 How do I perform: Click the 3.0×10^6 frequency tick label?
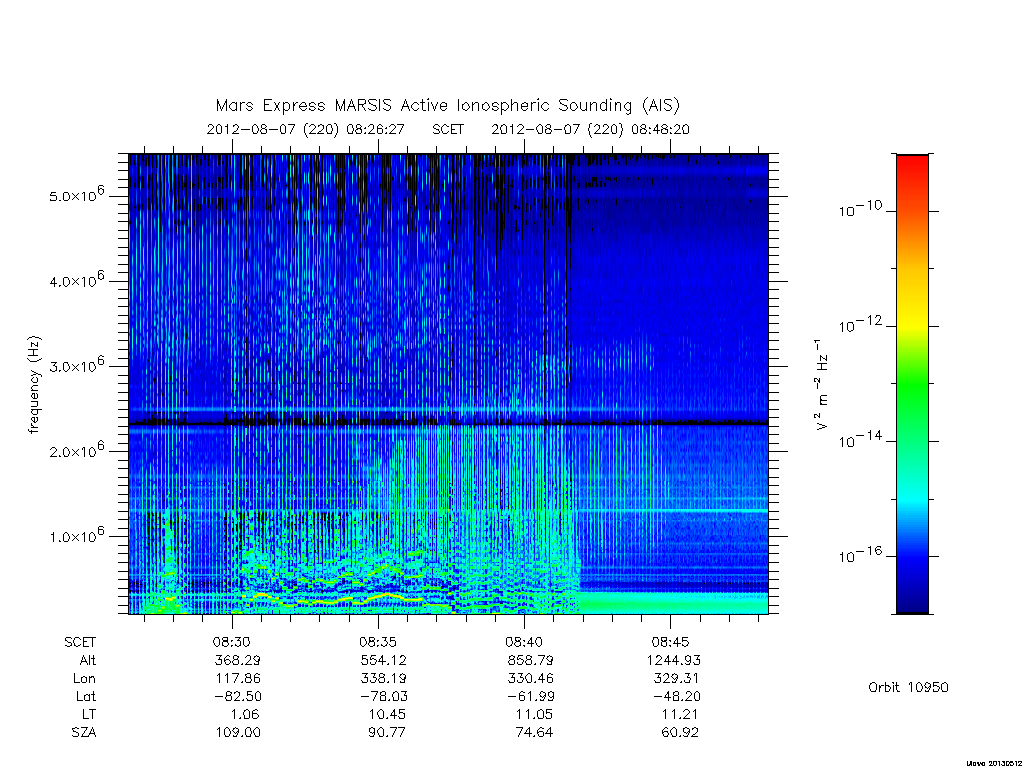[76, 364]
